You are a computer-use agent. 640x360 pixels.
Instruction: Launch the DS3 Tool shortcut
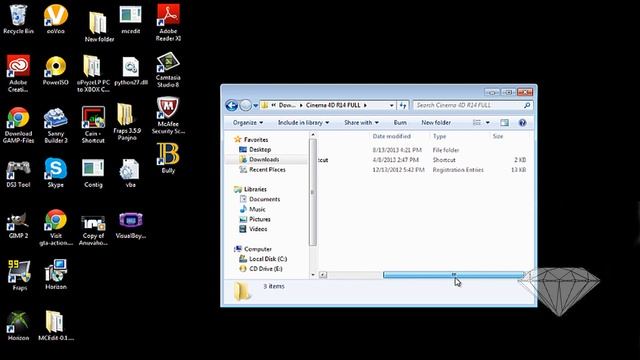coord(18,173)
